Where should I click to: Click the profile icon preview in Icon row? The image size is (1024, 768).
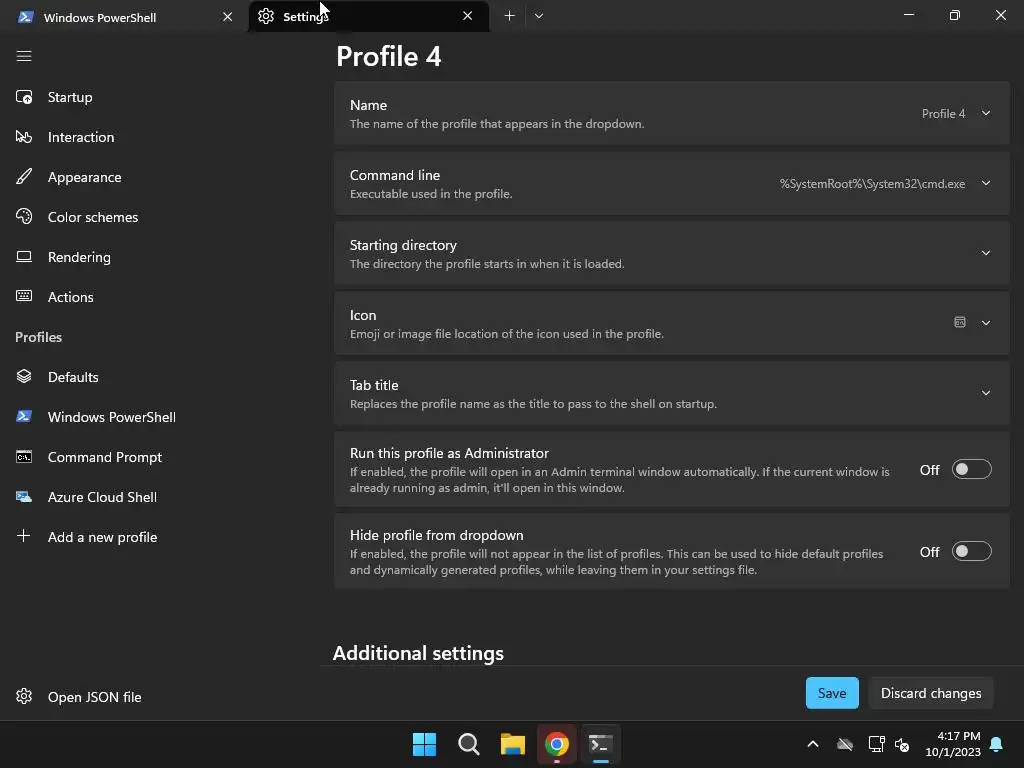(960, 323)
